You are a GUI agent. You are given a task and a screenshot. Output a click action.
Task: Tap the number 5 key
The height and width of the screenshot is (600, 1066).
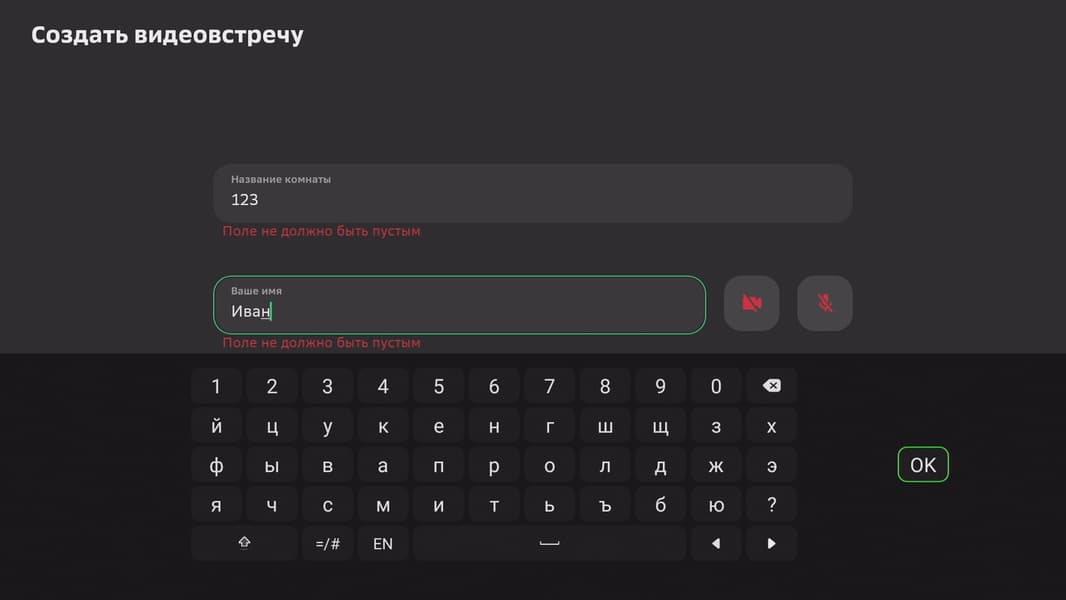pyautogui.click(x=439, y=386)
